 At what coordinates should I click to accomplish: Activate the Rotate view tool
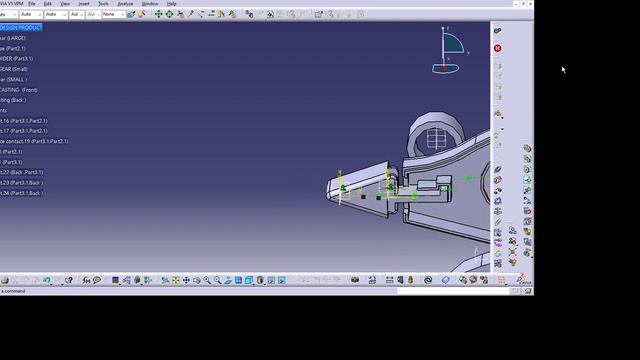pos(197,280)
